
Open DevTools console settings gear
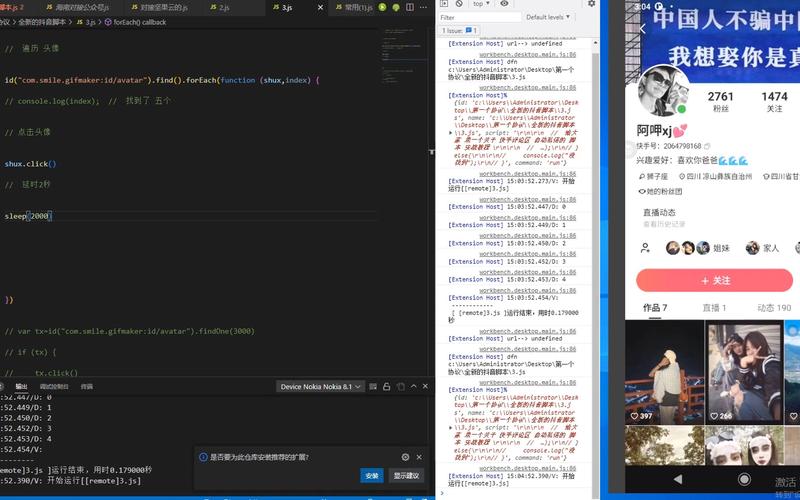[591, 4]
